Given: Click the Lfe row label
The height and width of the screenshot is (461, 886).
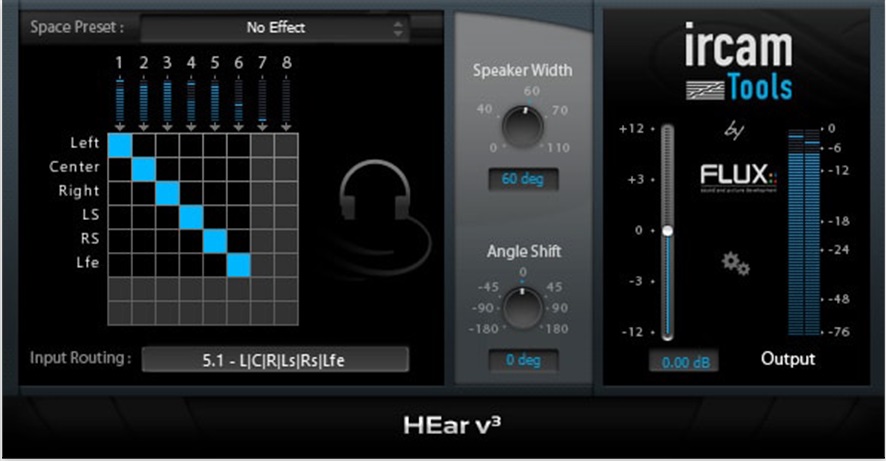Looking at the screenshot, I should pyautogui.click(x=88, y=262).
